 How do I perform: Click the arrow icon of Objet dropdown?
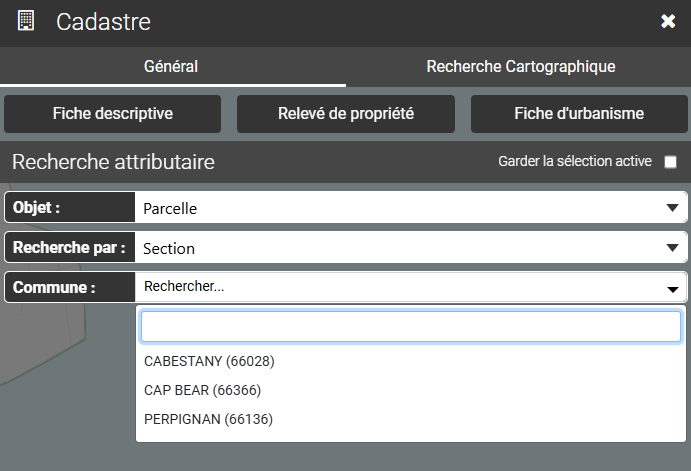[x=672, y=209]
